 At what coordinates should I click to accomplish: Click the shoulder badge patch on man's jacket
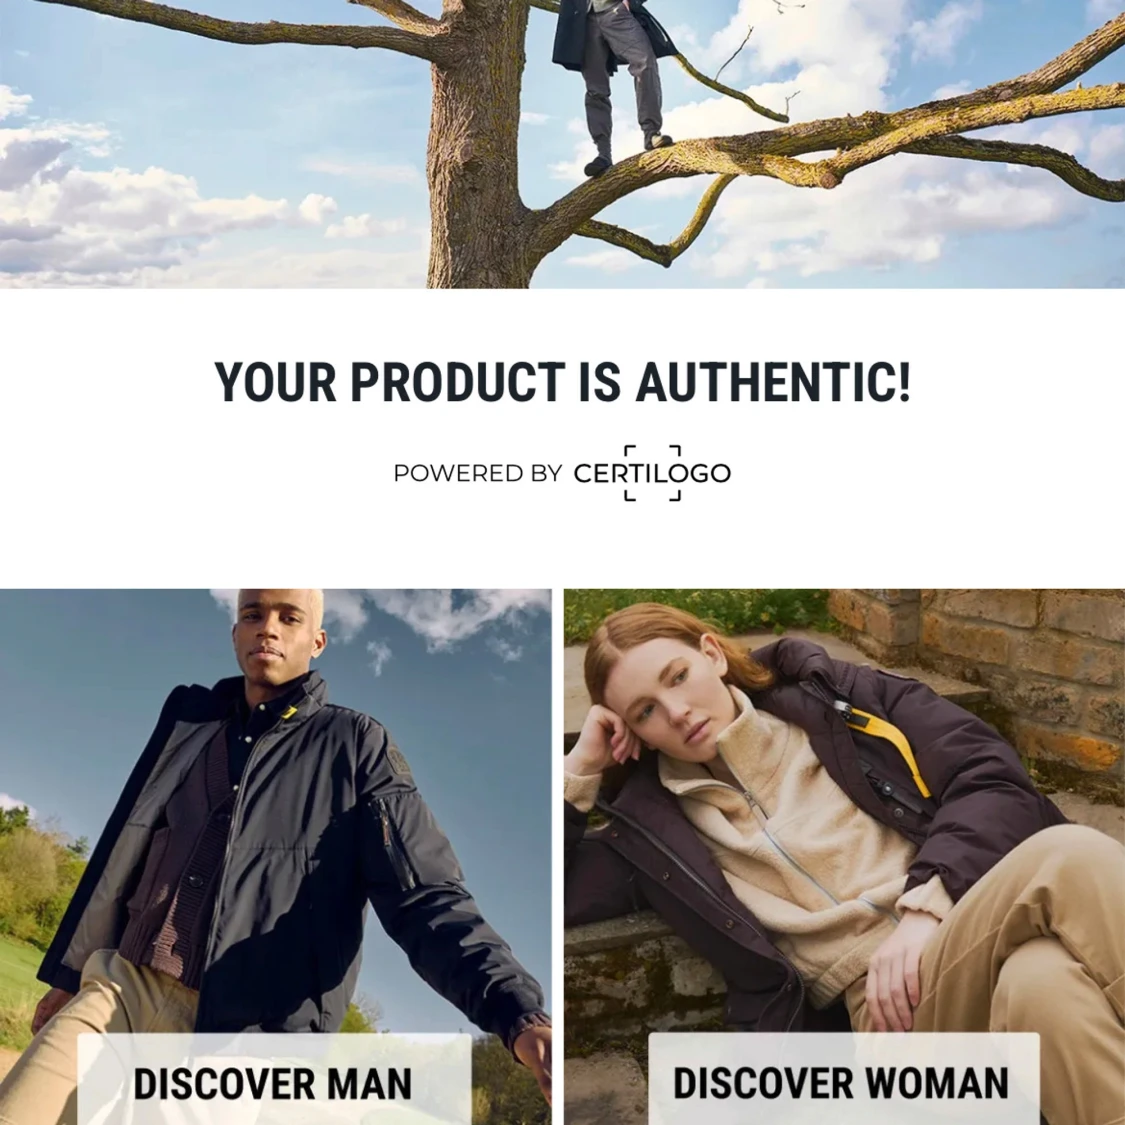398,760
